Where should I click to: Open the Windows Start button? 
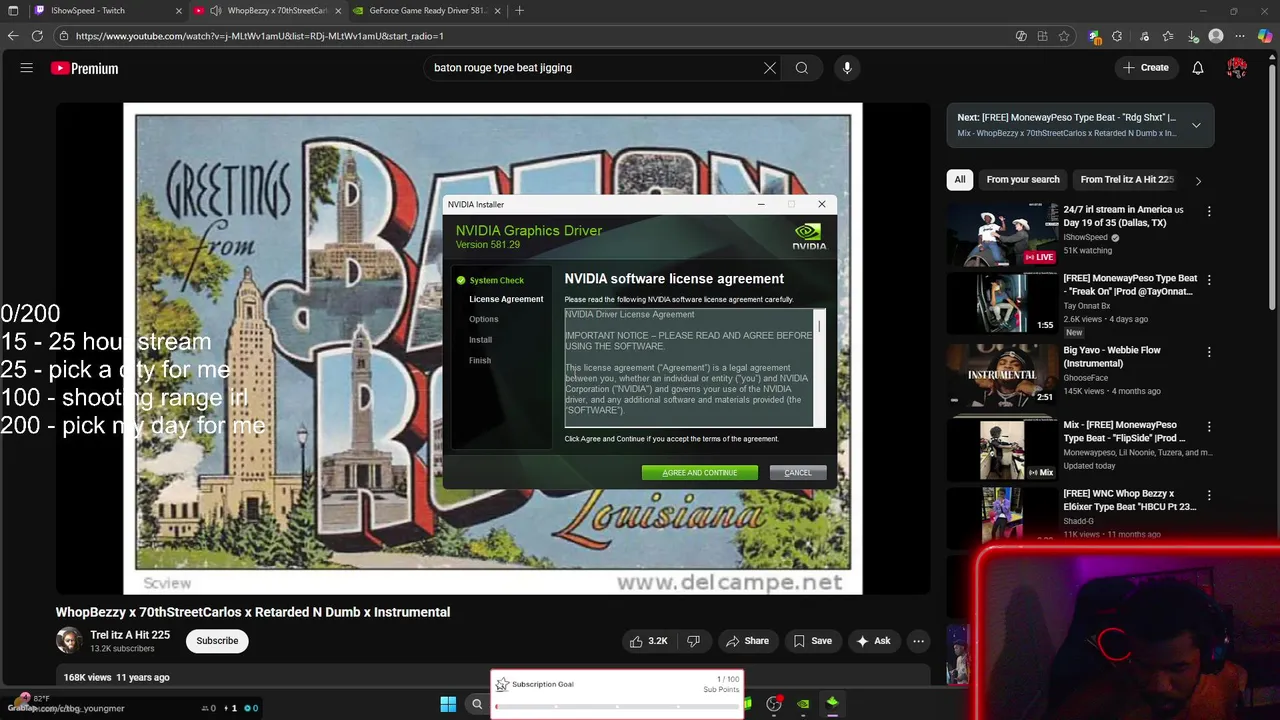click(448, 704)
